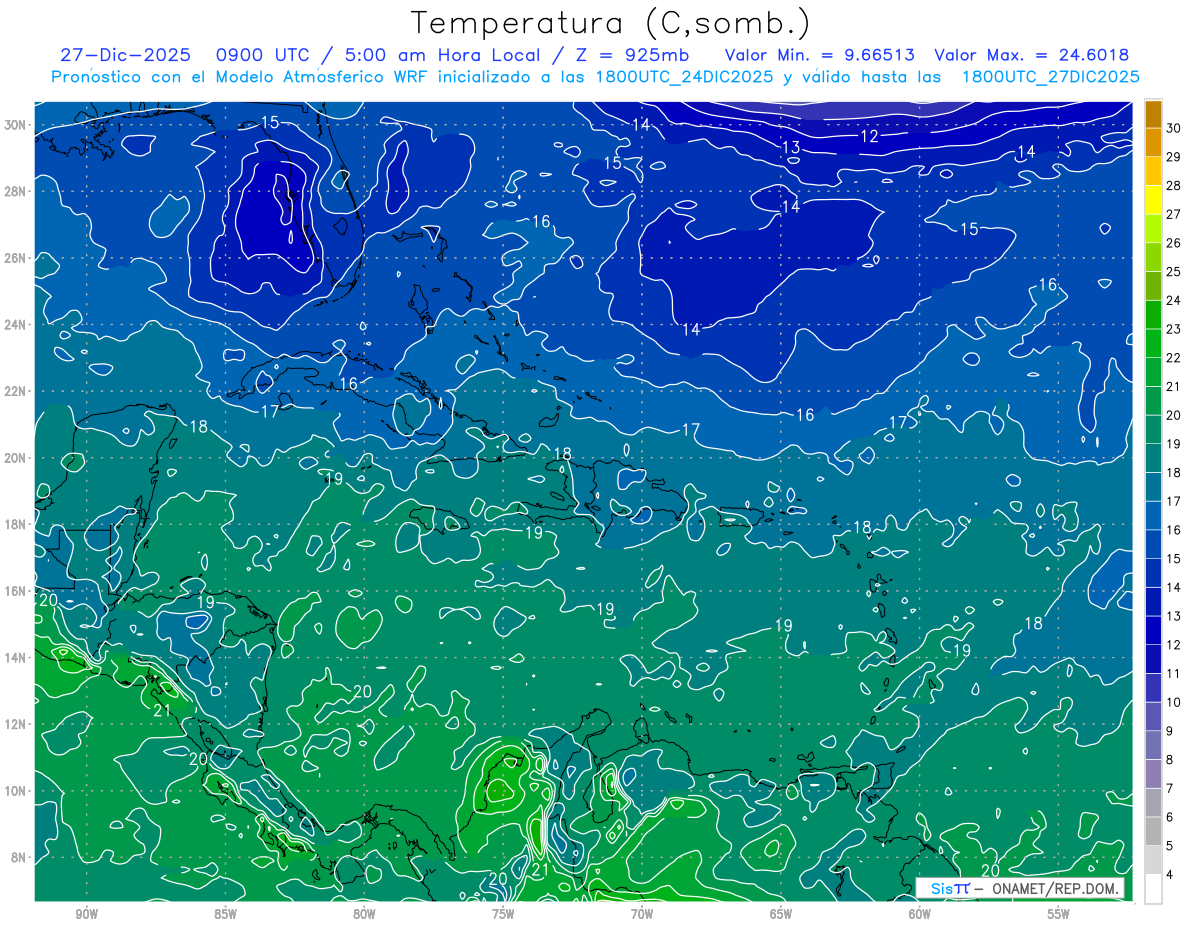Click the 26 value on the color legend
Screen dimensions: 1200x927
1174,243
